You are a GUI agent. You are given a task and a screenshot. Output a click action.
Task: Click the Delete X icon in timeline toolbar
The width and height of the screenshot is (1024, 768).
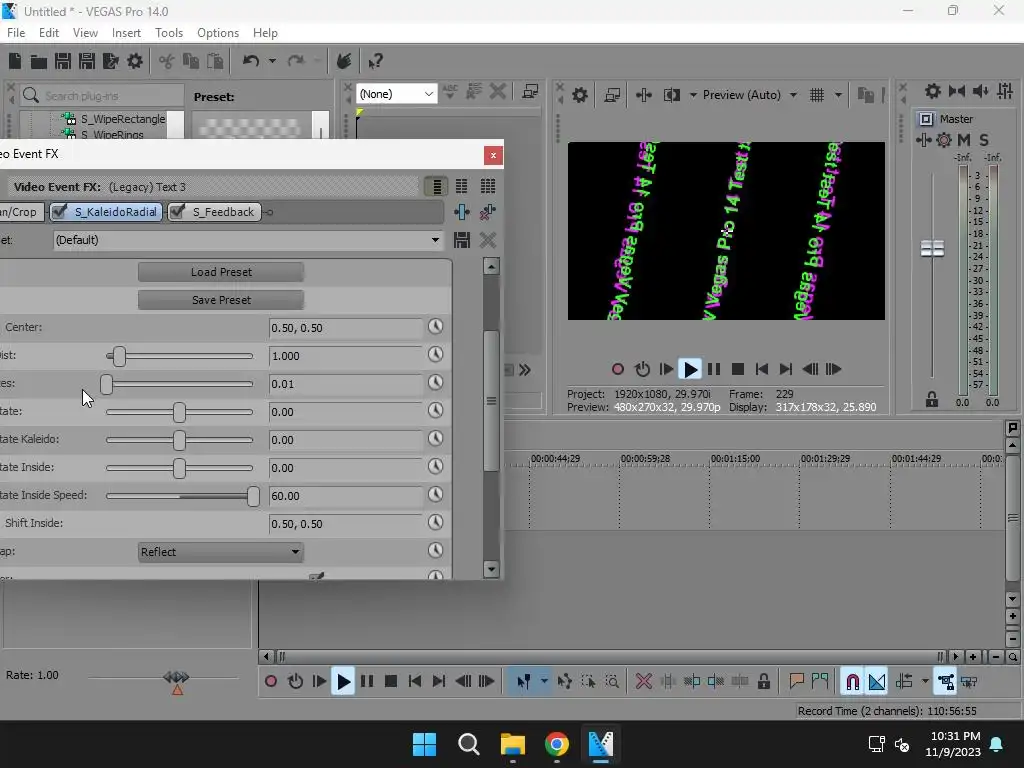pos(643,682)
